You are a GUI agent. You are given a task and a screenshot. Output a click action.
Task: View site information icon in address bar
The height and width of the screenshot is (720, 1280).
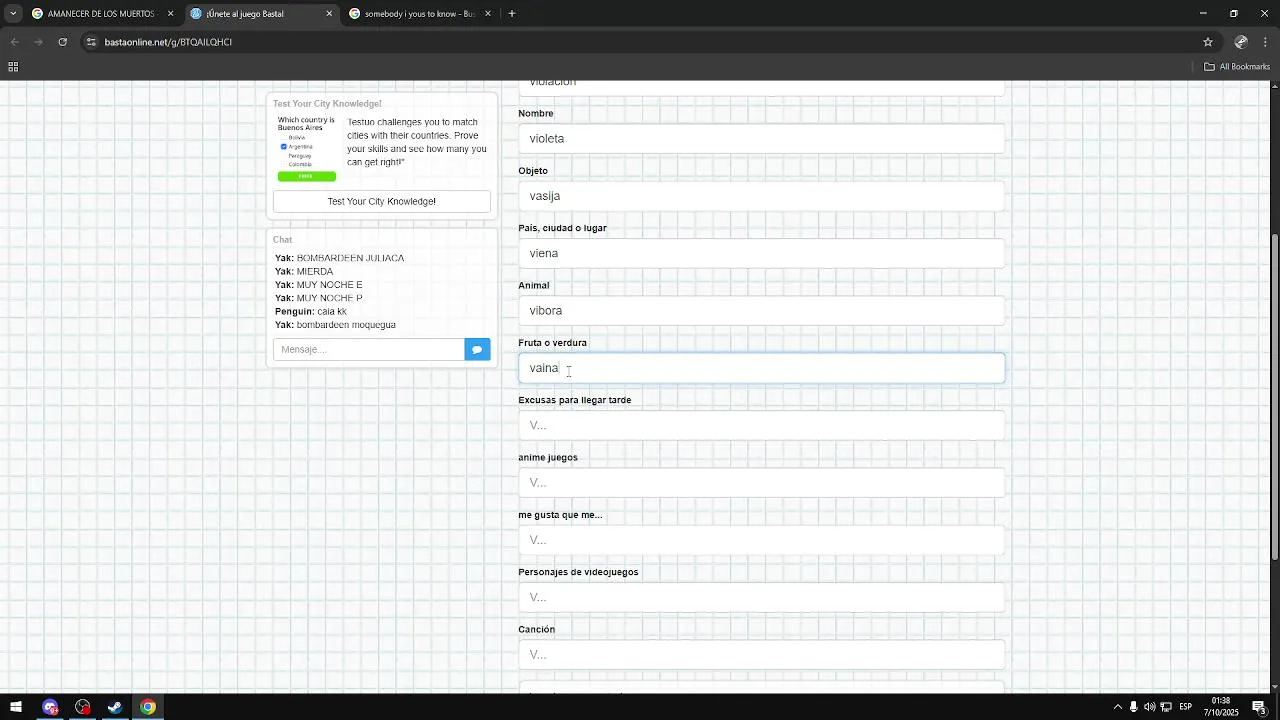point(91,42)
